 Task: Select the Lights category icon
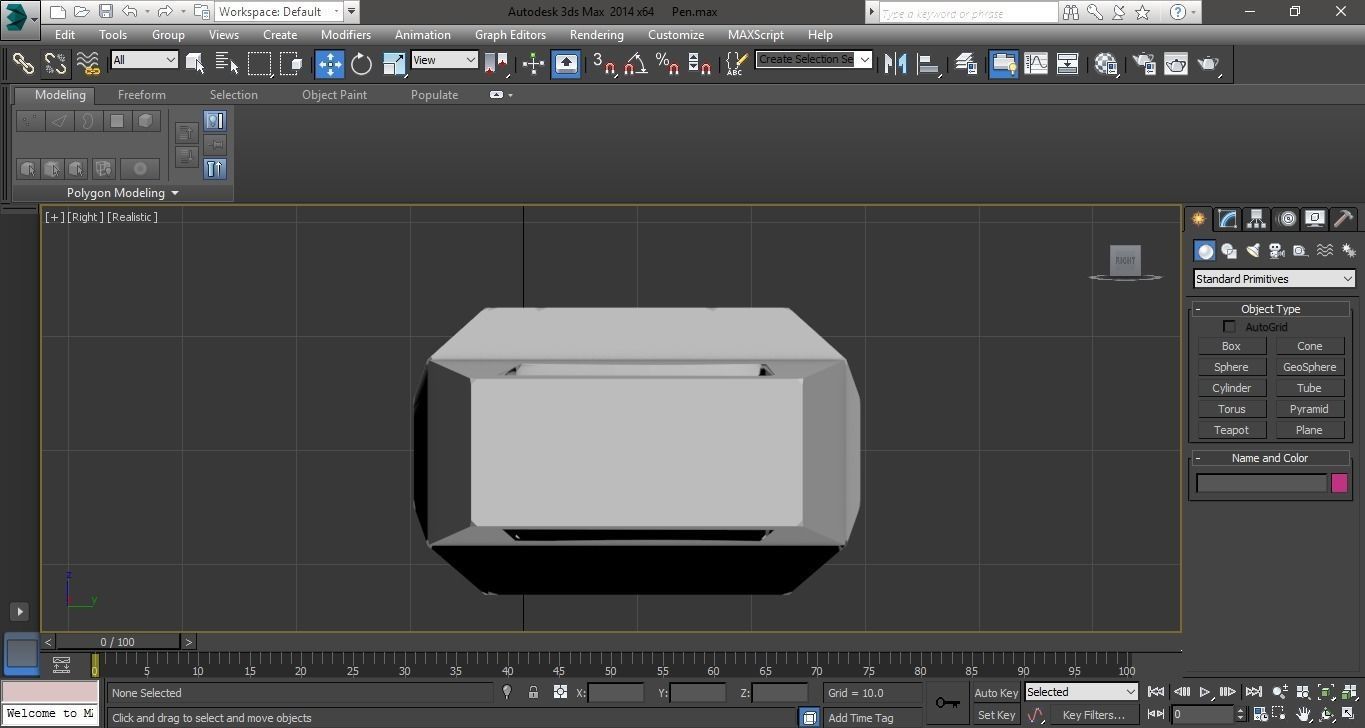click(x=1253, y=251)
